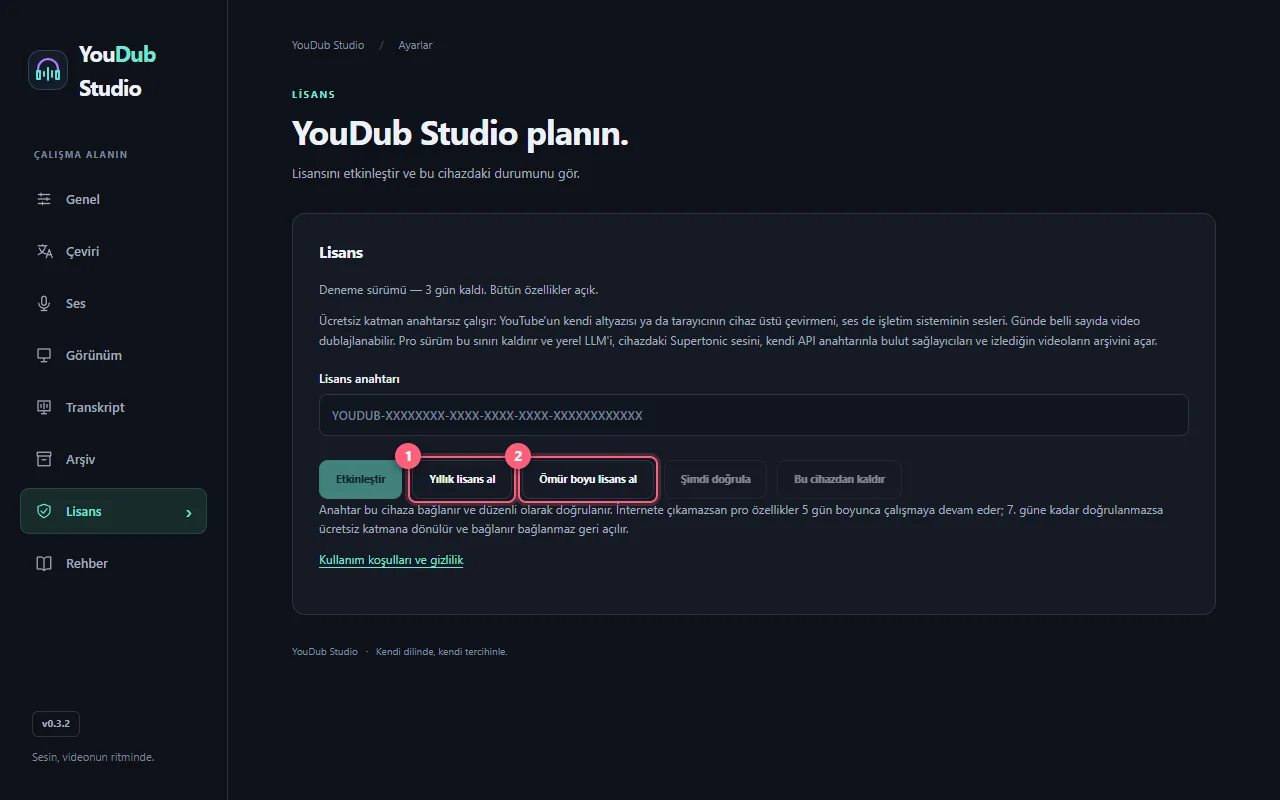This screenshot has width=1280, height=800.
Task: Open Kullanım koşulları ve gizlilik link
Action: pyautogui.click(x=391, y=560)
